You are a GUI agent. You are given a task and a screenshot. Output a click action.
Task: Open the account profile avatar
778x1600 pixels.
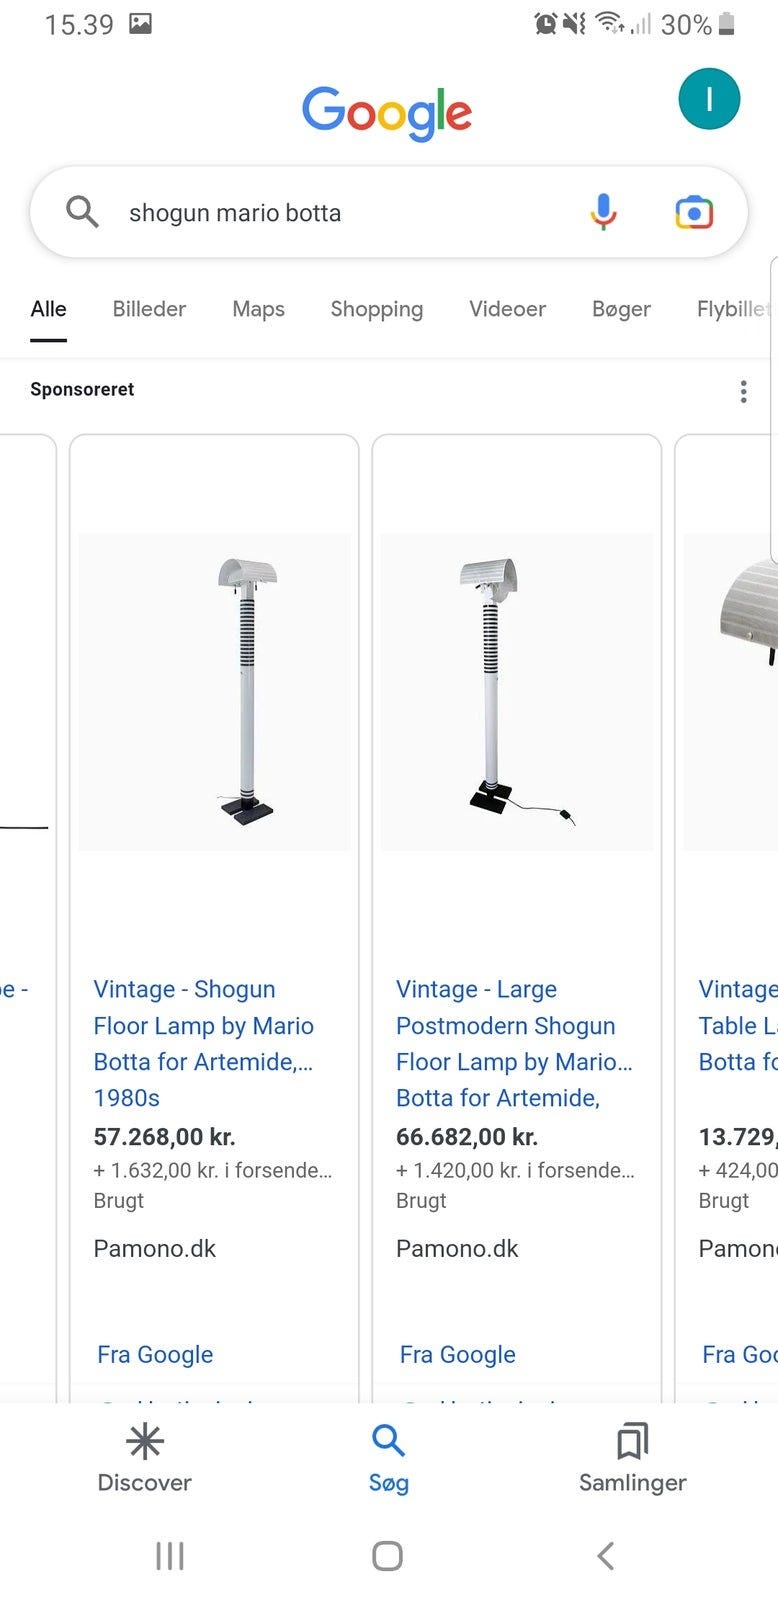[709, 99]
